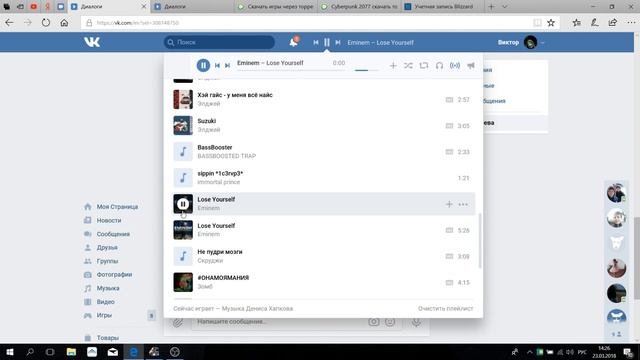Click cover of second Lose Yourself track
The width and height of the screenshot is (640, 360).
coord(183,230)
